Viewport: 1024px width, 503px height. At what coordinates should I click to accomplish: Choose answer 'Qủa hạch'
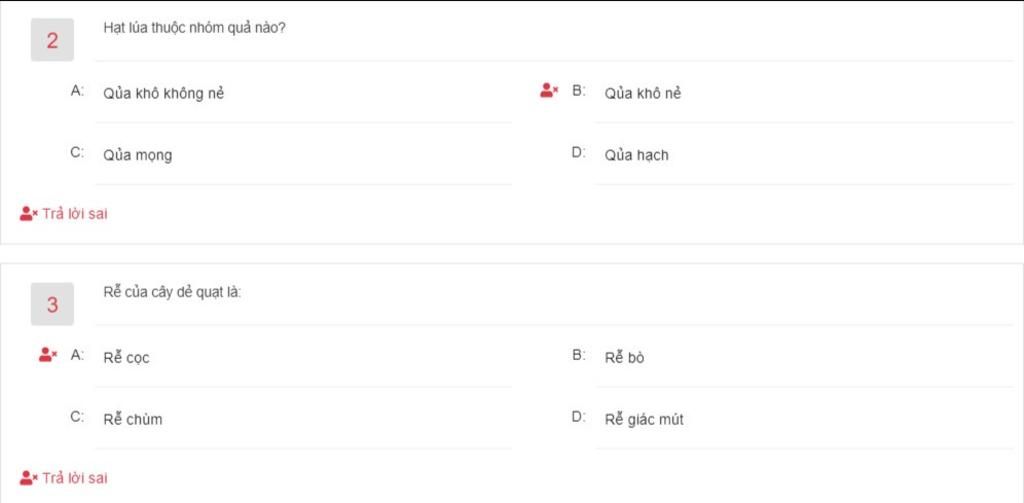[x=637, y=155]
